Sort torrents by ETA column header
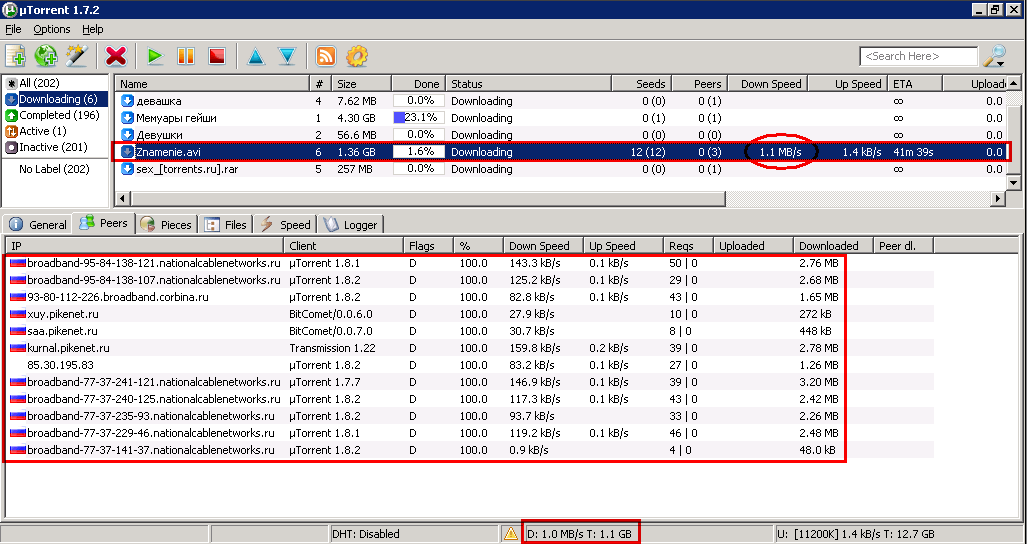 916,84
